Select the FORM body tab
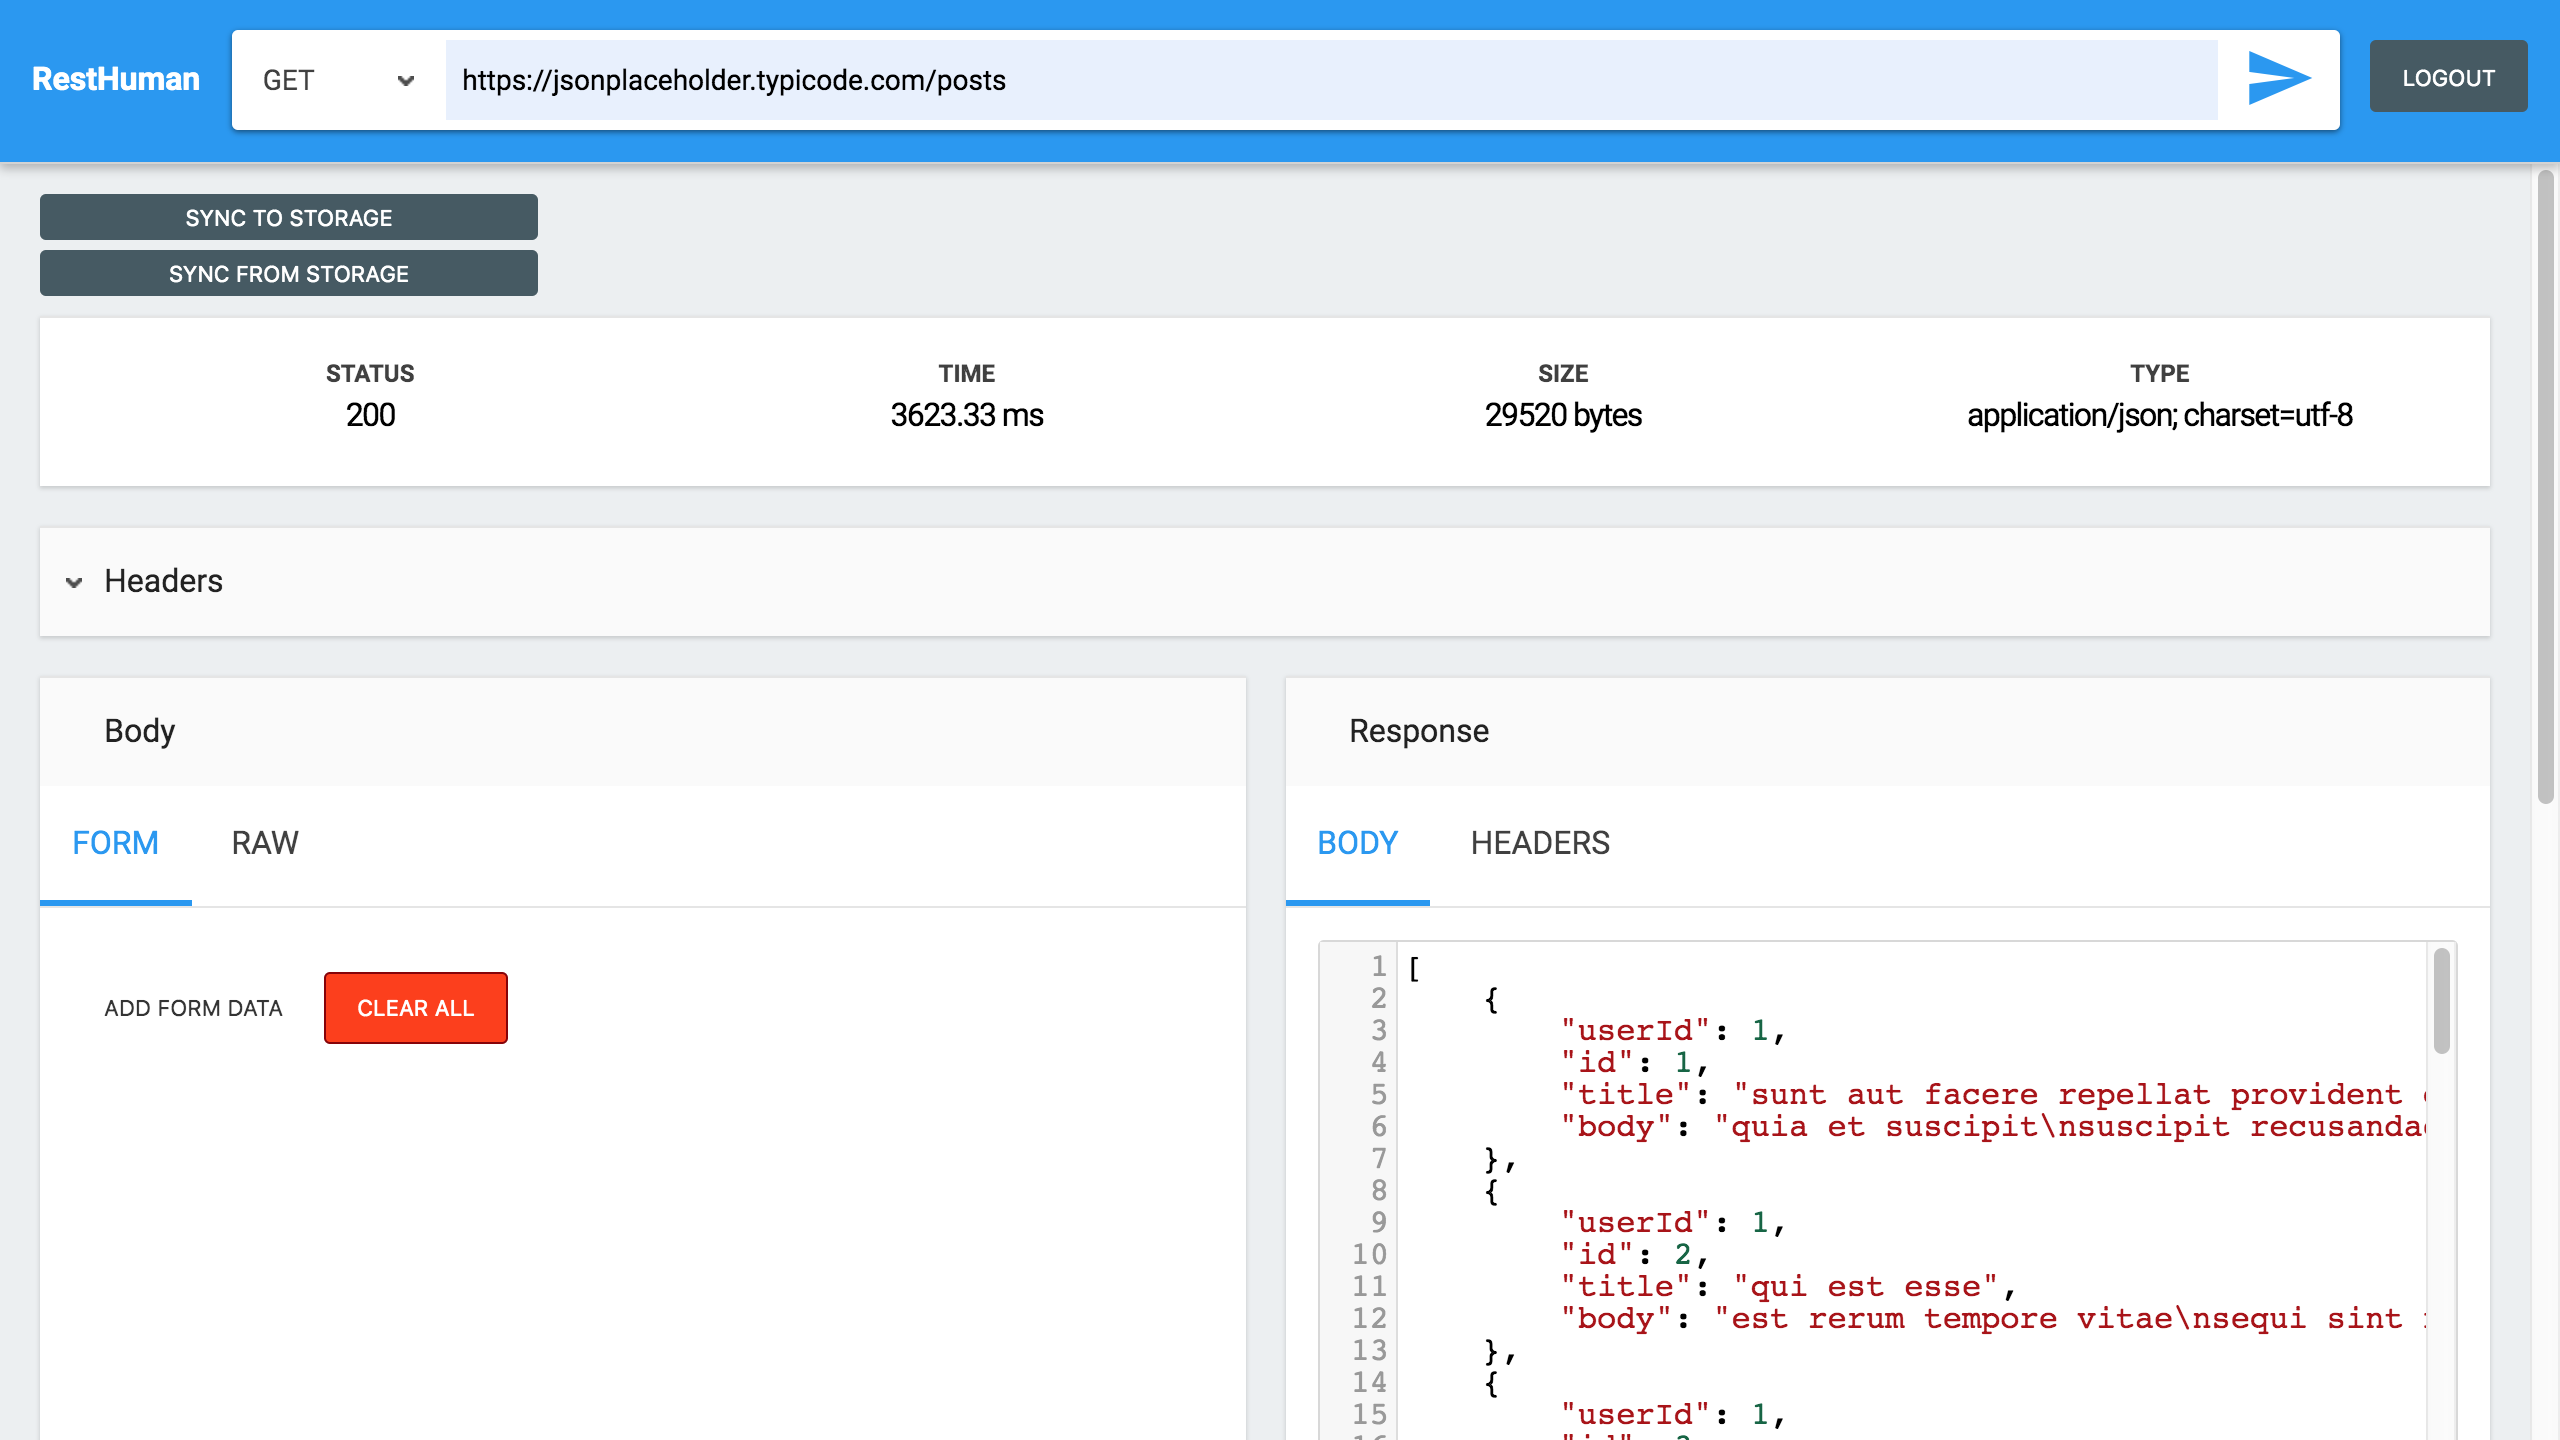This screenshot has height=1440, width=2560. pyautogui.click(x=115, y=843)
